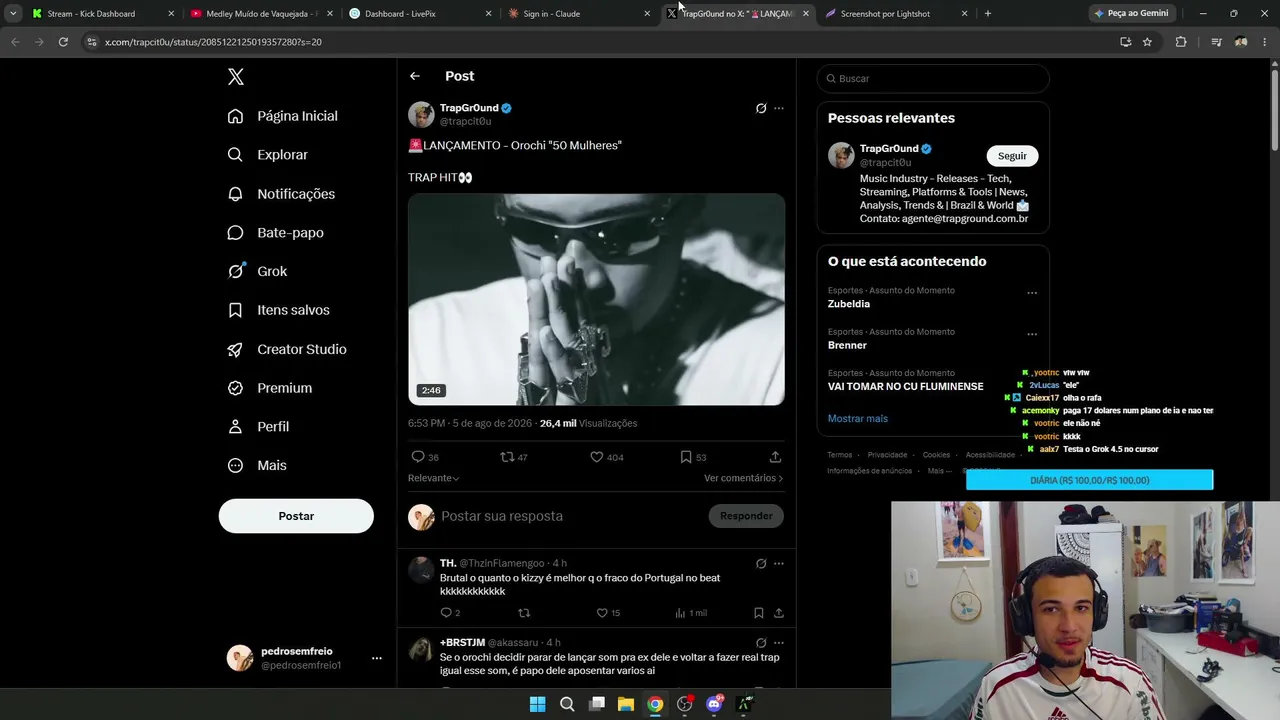Expand the Mais menu
The width and height of the screenshot is (1280, 720).
click(257, 466)
